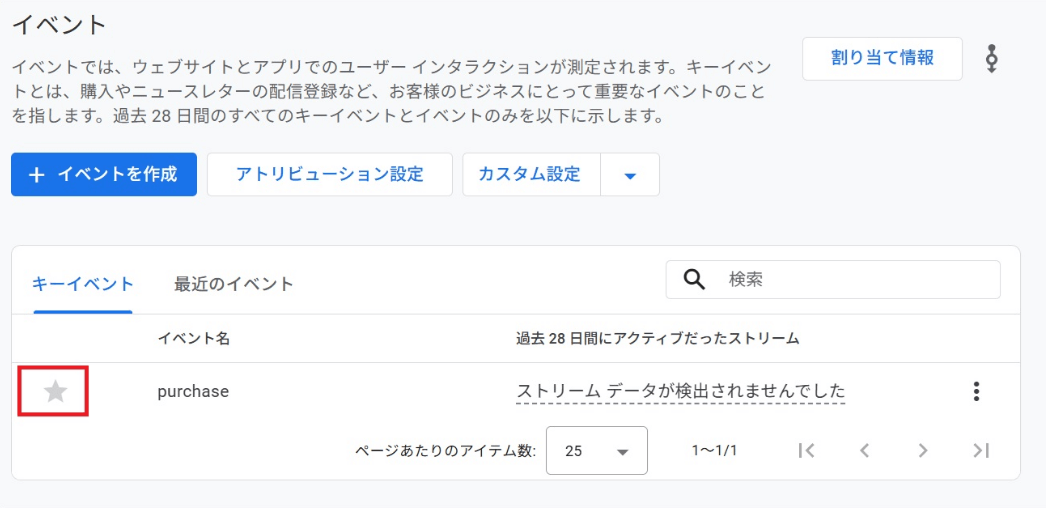Go to the previous page of results
The image size is (1046, 508).
[x=865, y=451]
